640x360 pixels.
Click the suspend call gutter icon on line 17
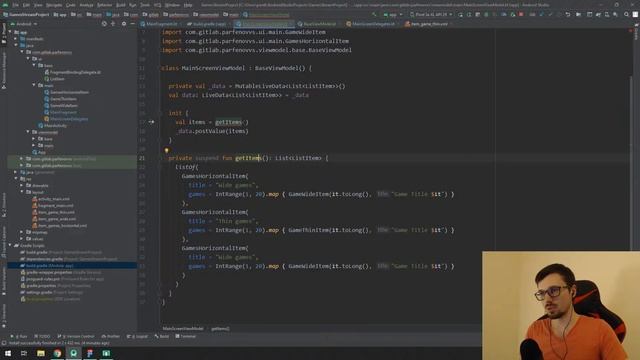151,122
